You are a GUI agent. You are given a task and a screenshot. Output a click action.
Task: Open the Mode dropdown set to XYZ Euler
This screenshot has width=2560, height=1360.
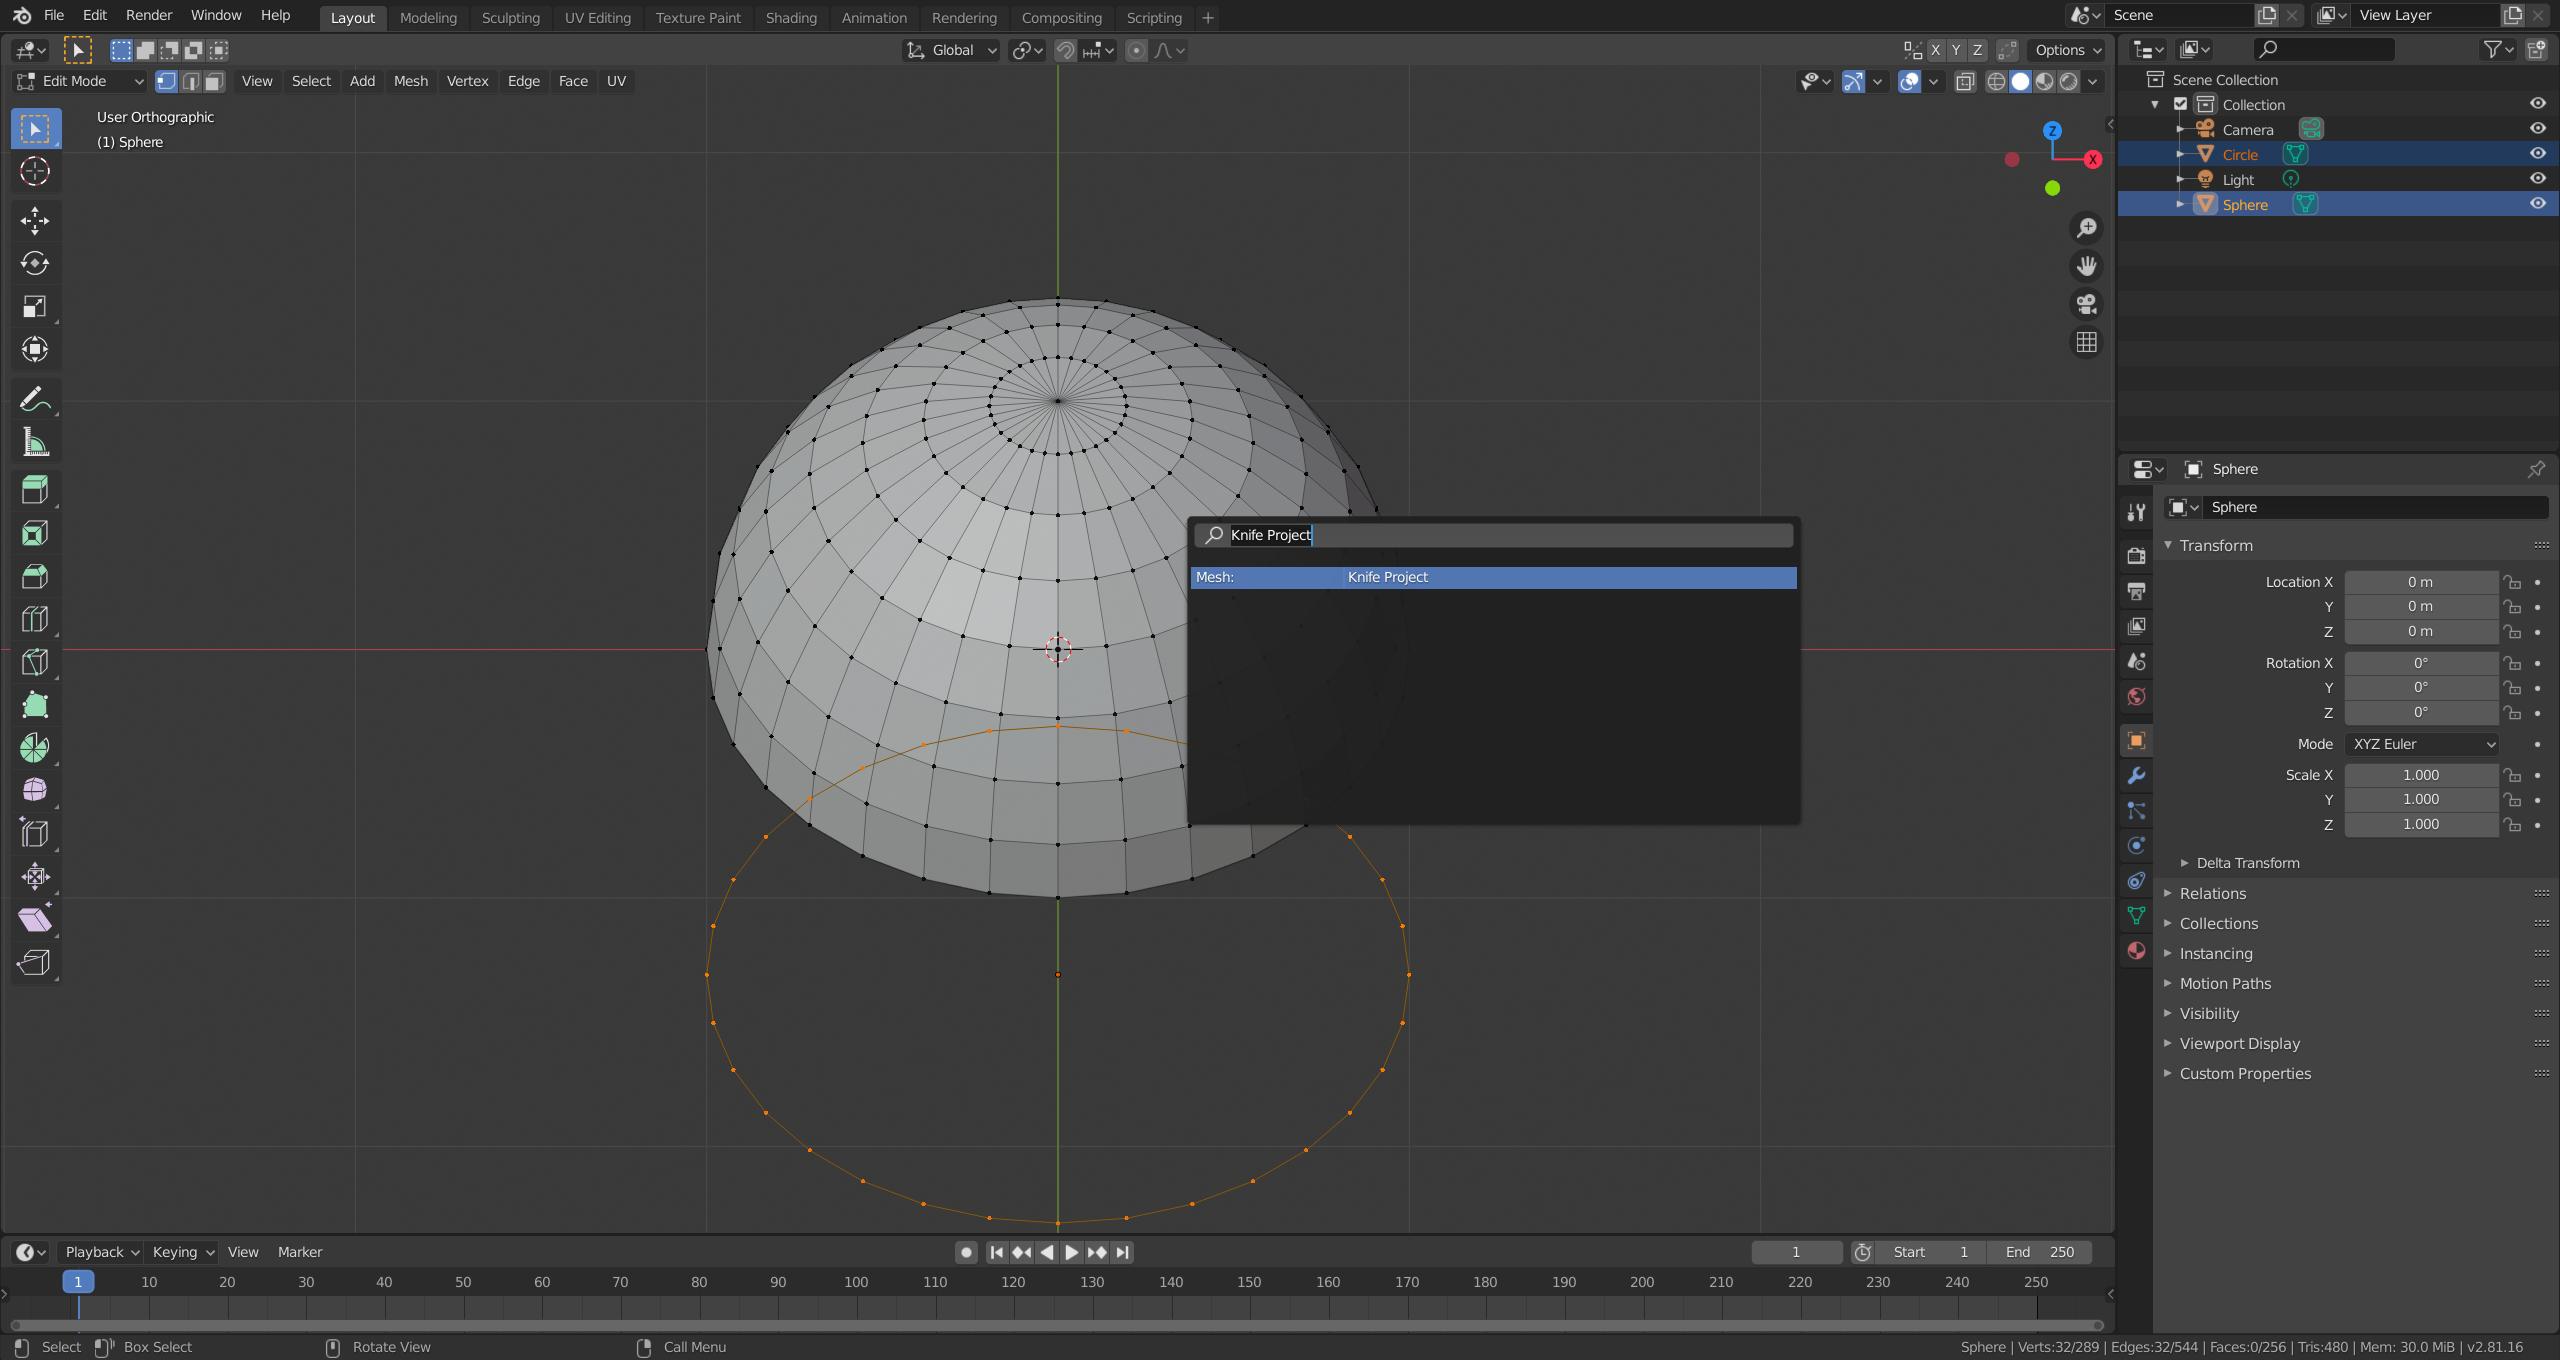point(2422,744)
